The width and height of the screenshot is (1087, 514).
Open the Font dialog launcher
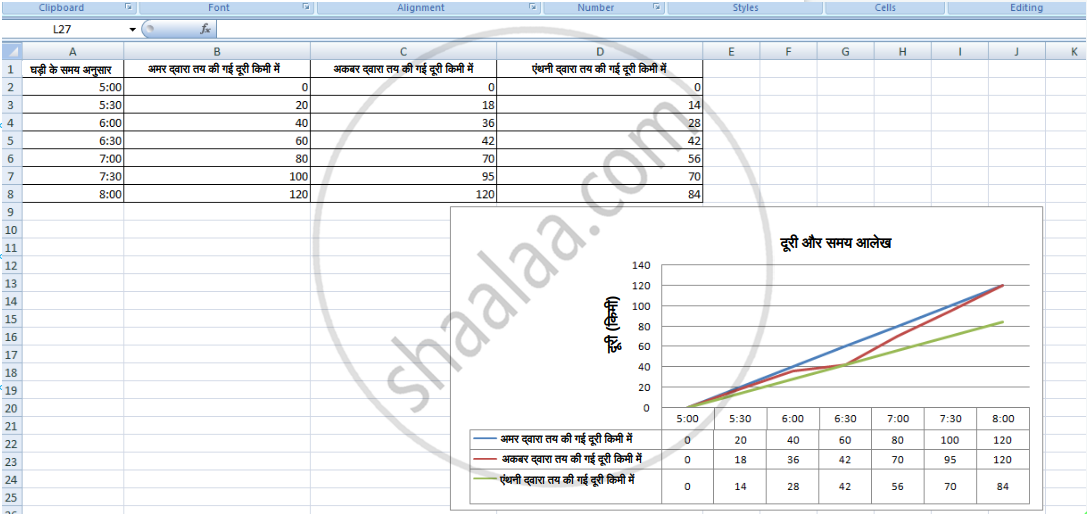point(306,8)
